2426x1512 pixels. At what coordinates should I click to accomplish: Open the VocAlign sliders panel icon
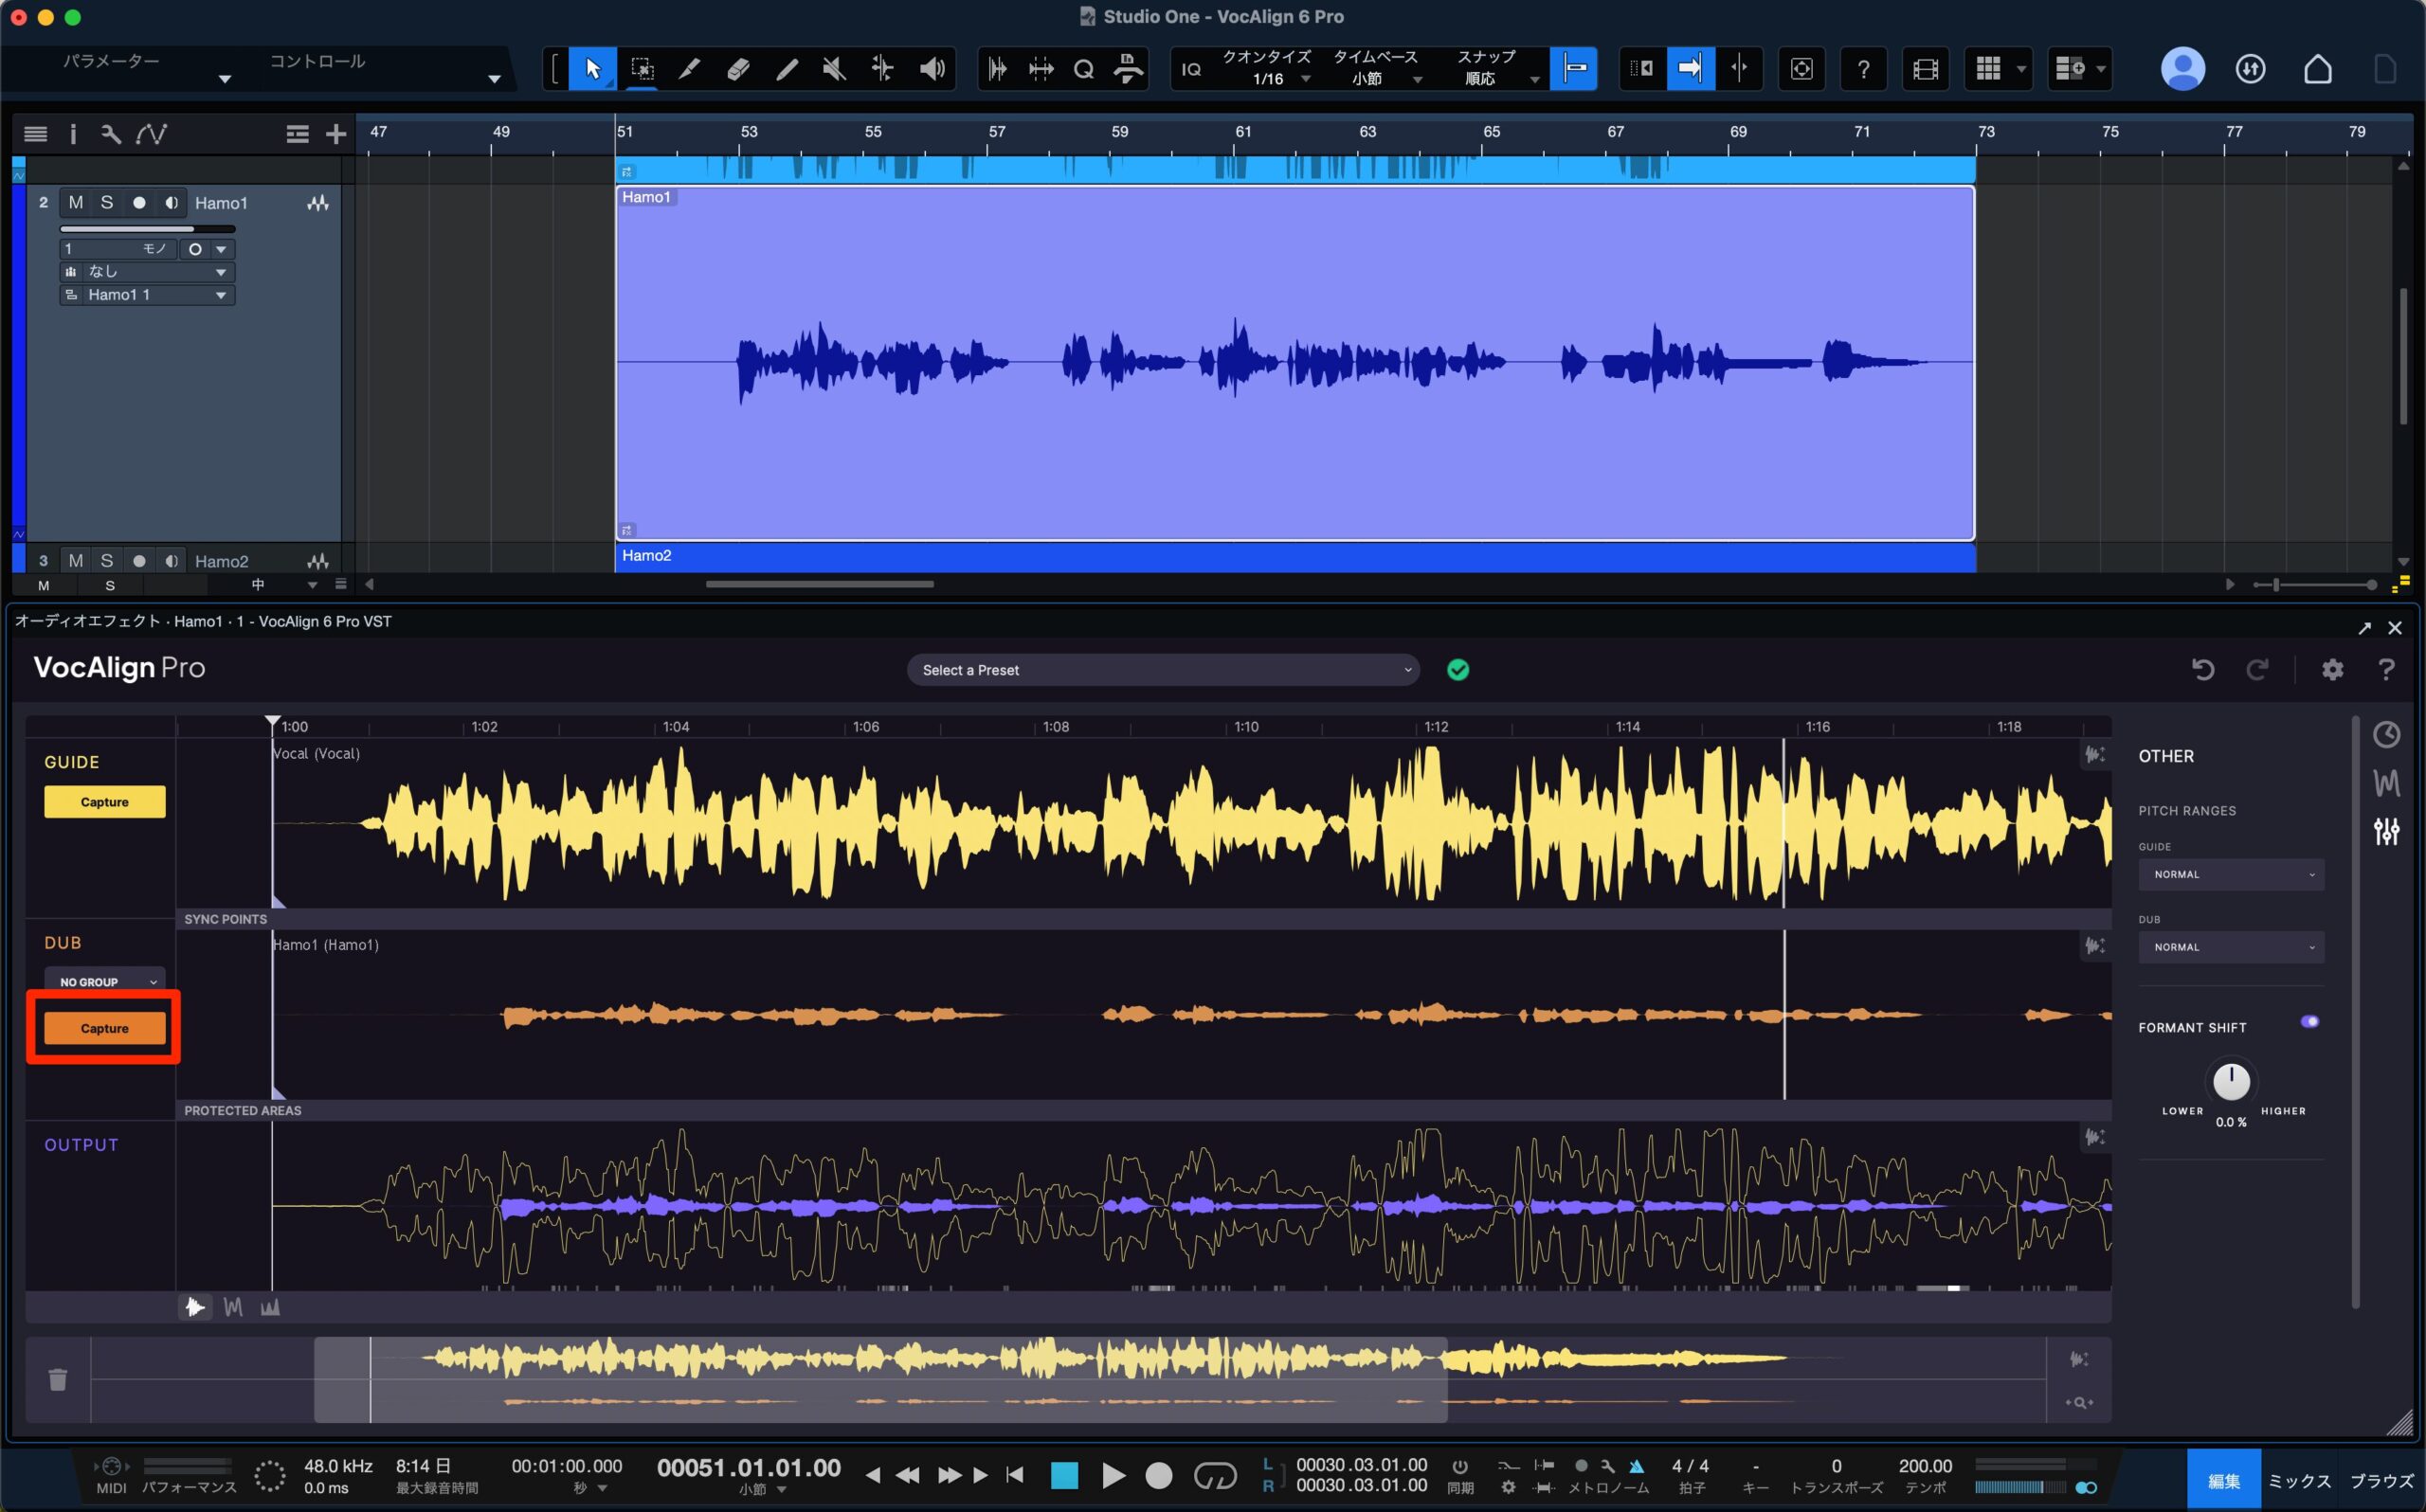tap(2386, 831)
